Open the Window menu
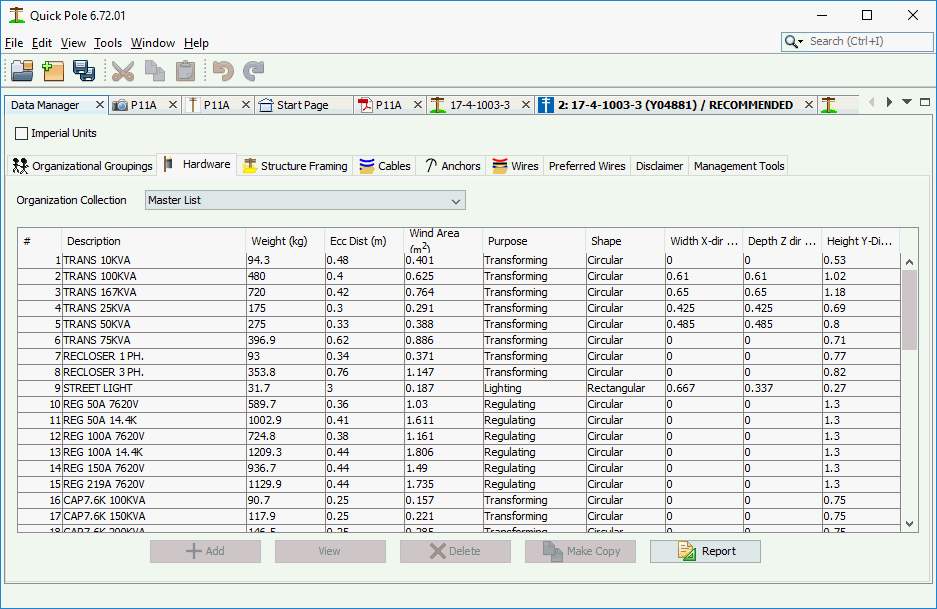Image resolution: width=937 pixels, height=609 pixels. [153, 43]
